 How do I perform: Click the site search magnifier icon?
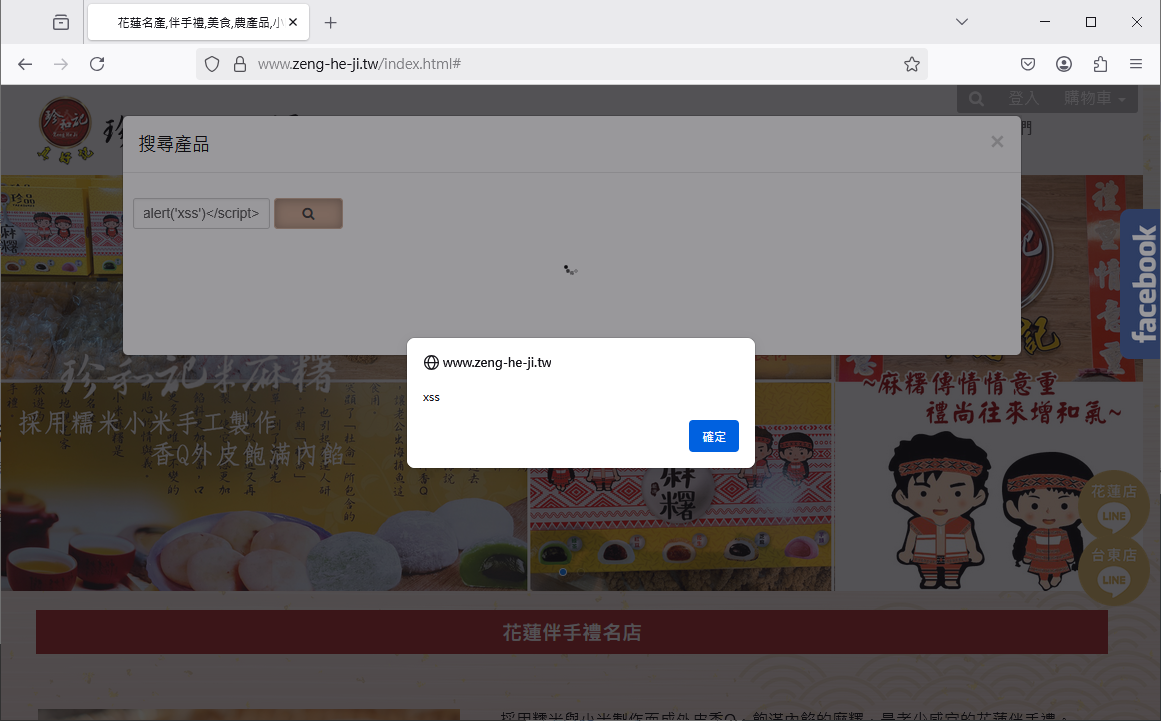[976, 98]
